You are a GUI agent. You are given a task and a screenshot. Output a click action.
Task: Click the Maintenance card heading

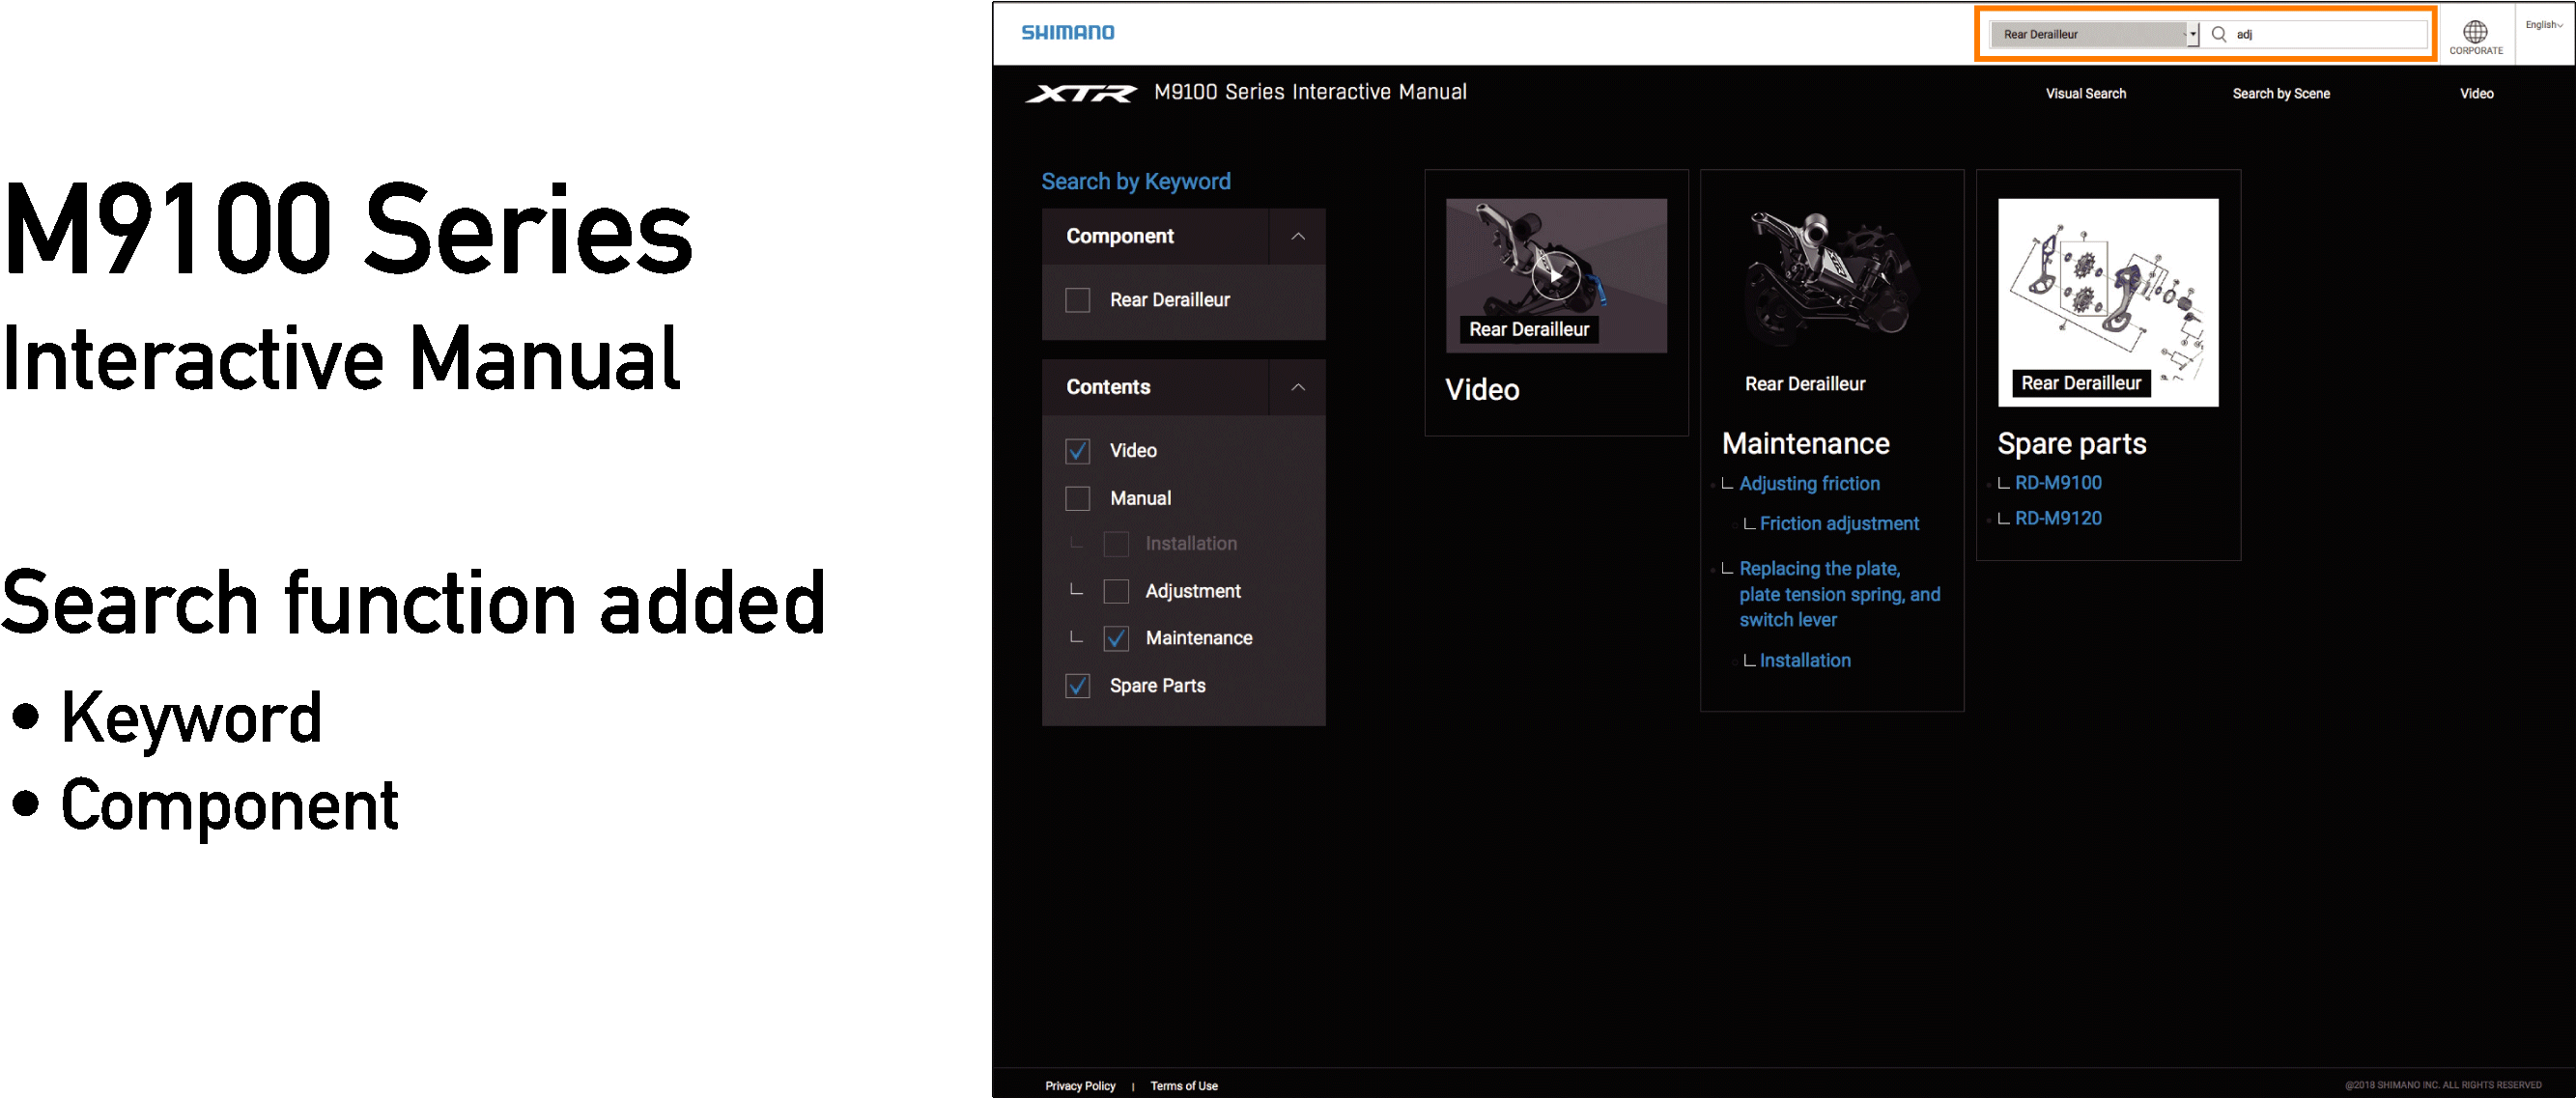[x=1805, y=443]
